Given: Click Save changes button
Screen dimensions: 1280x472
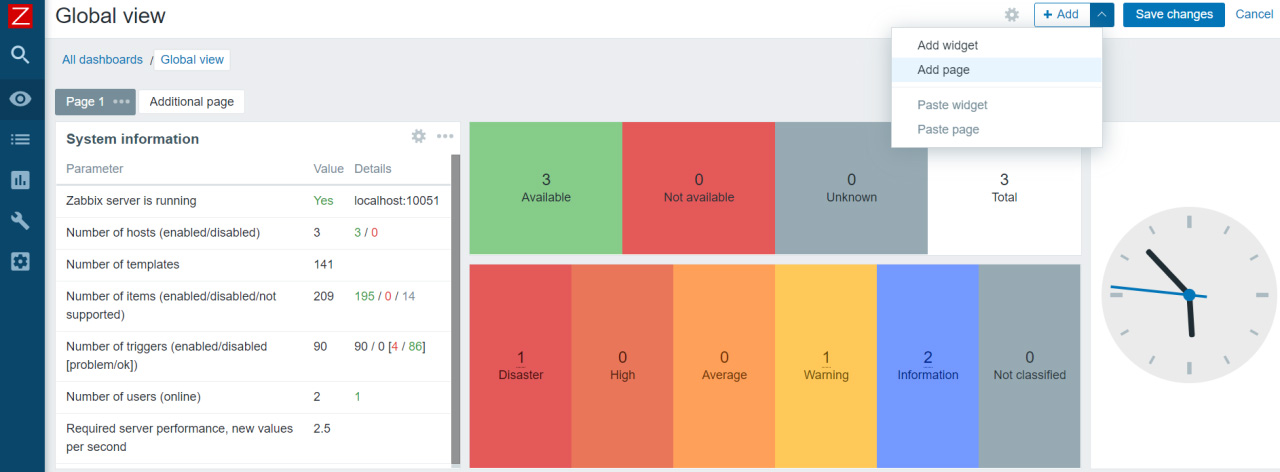Looking at the screenshot, I should (x=1174, y=14).
